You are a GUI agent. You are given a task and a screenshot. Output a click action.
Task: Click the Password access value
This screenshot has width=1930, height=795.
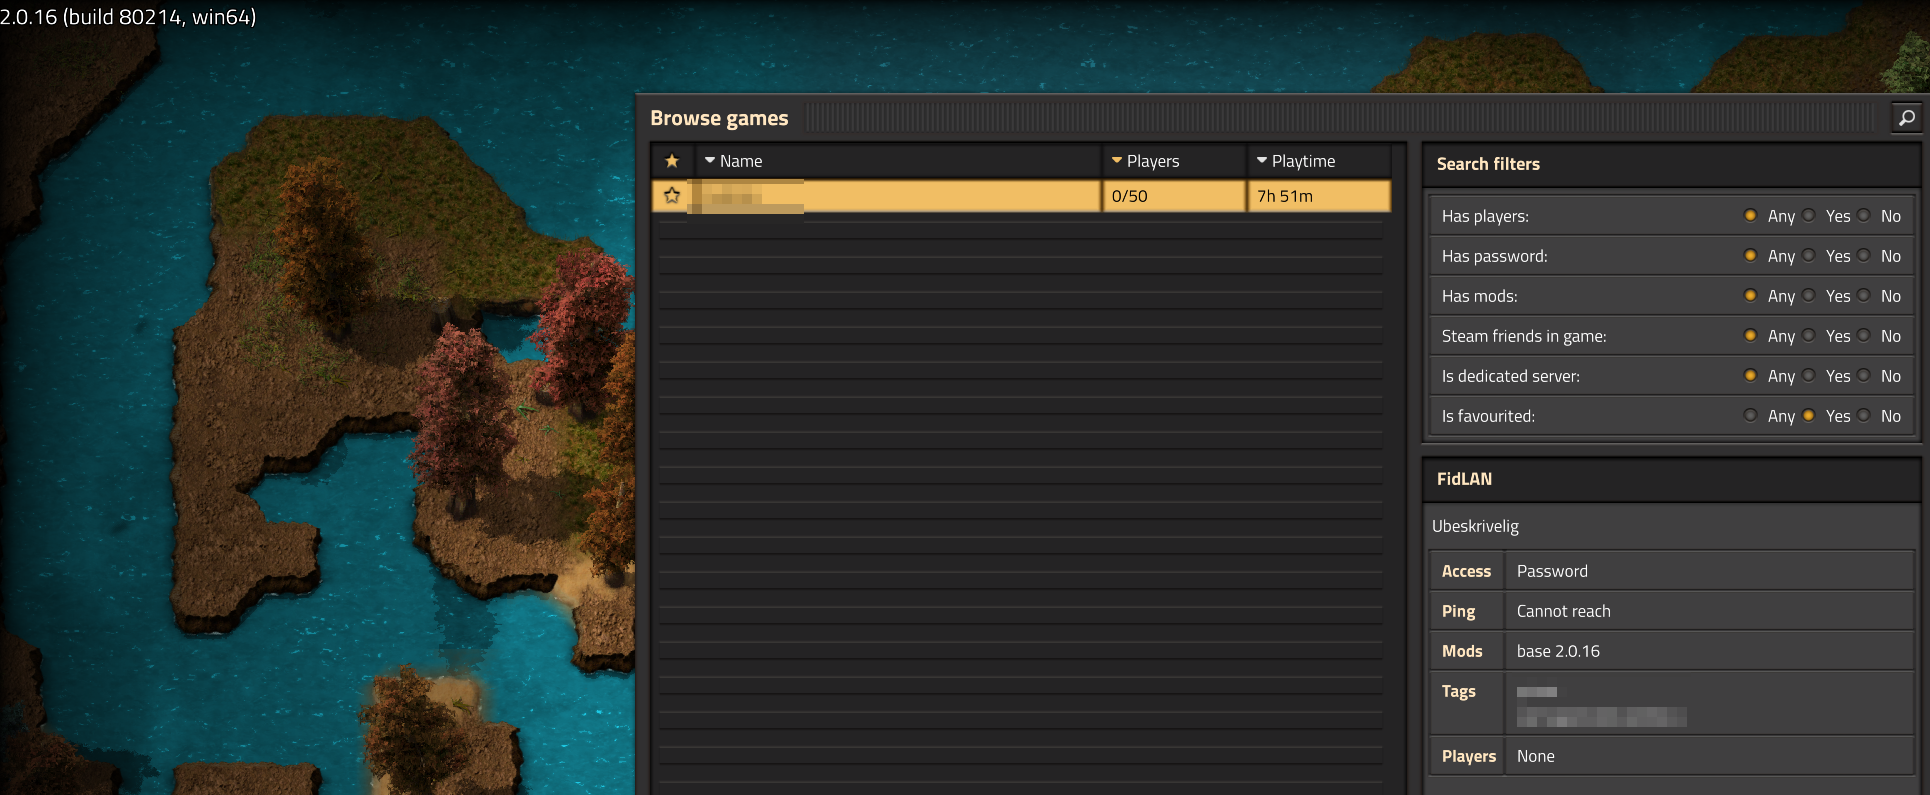pyautogui.click(x=1552, y=571)
